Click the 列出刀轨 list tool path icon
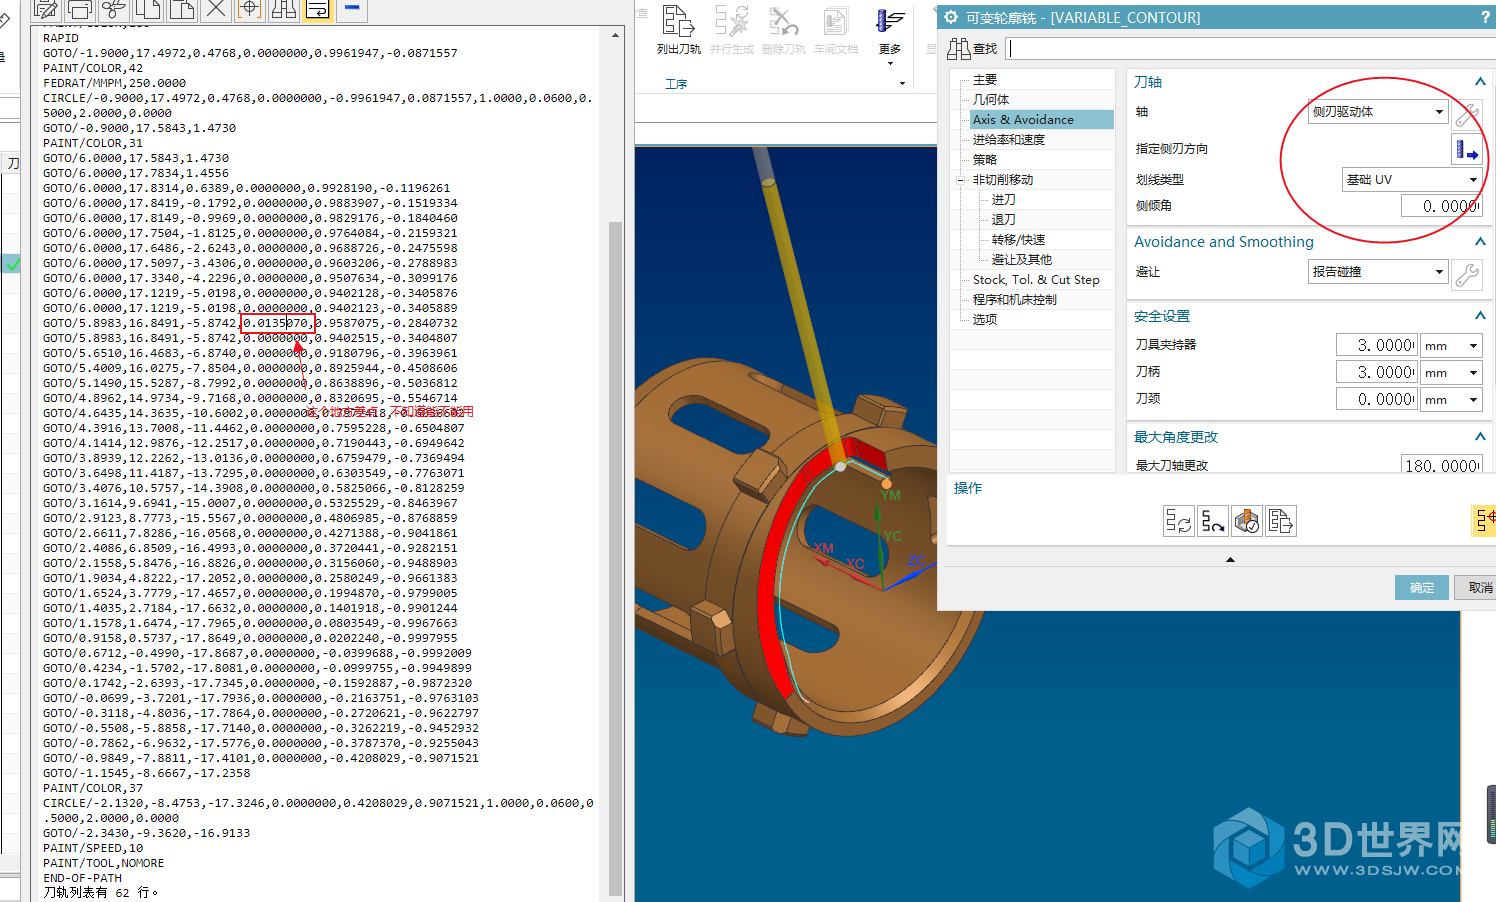 pyautogui.click(x=678, y=30)
